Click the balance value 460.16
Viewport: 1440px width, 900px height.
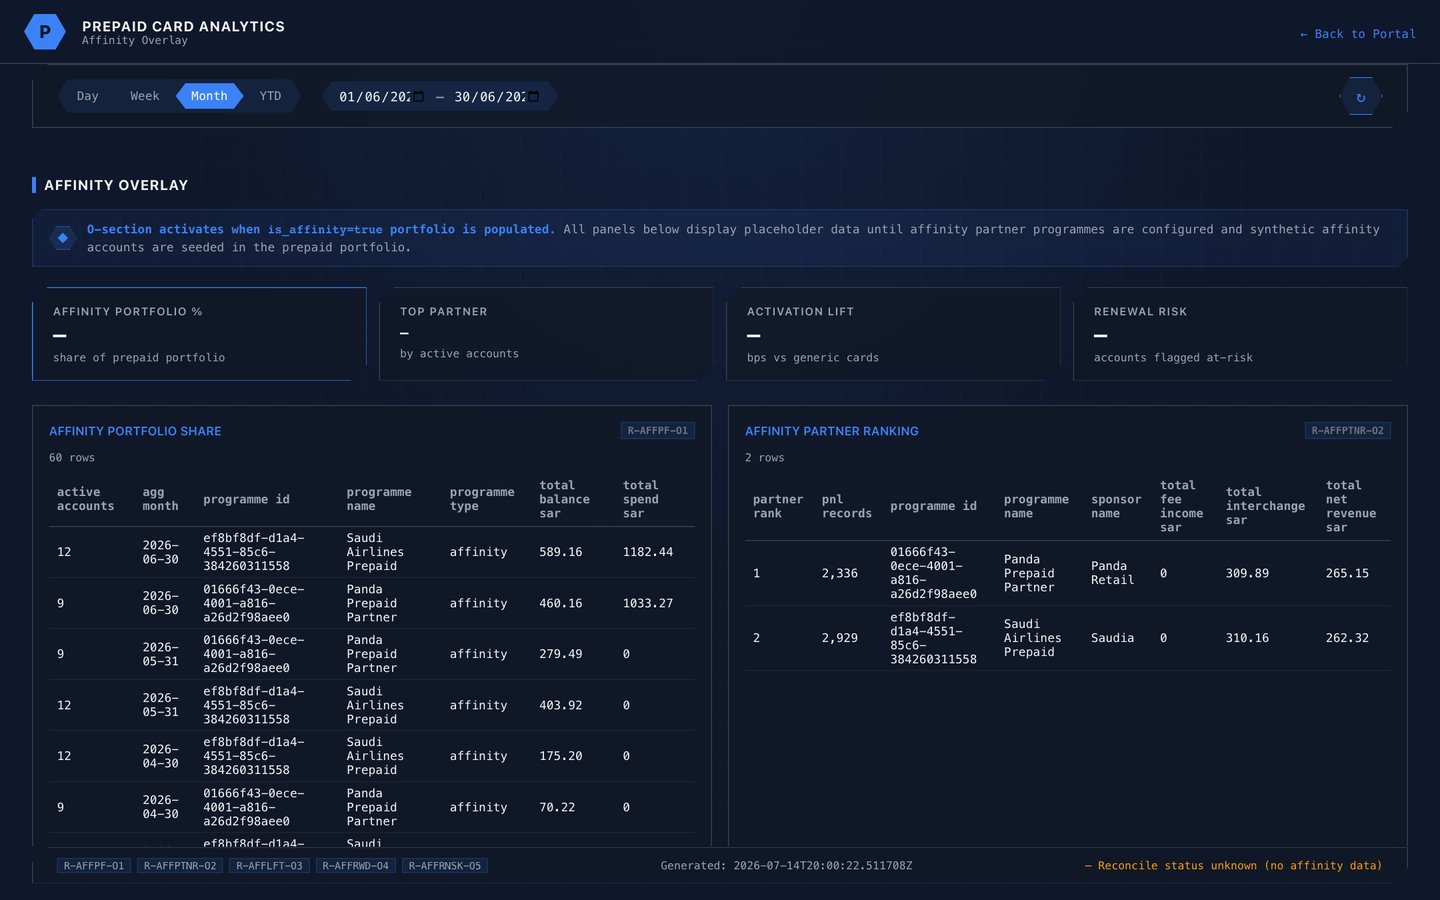[x=560, y=604]
